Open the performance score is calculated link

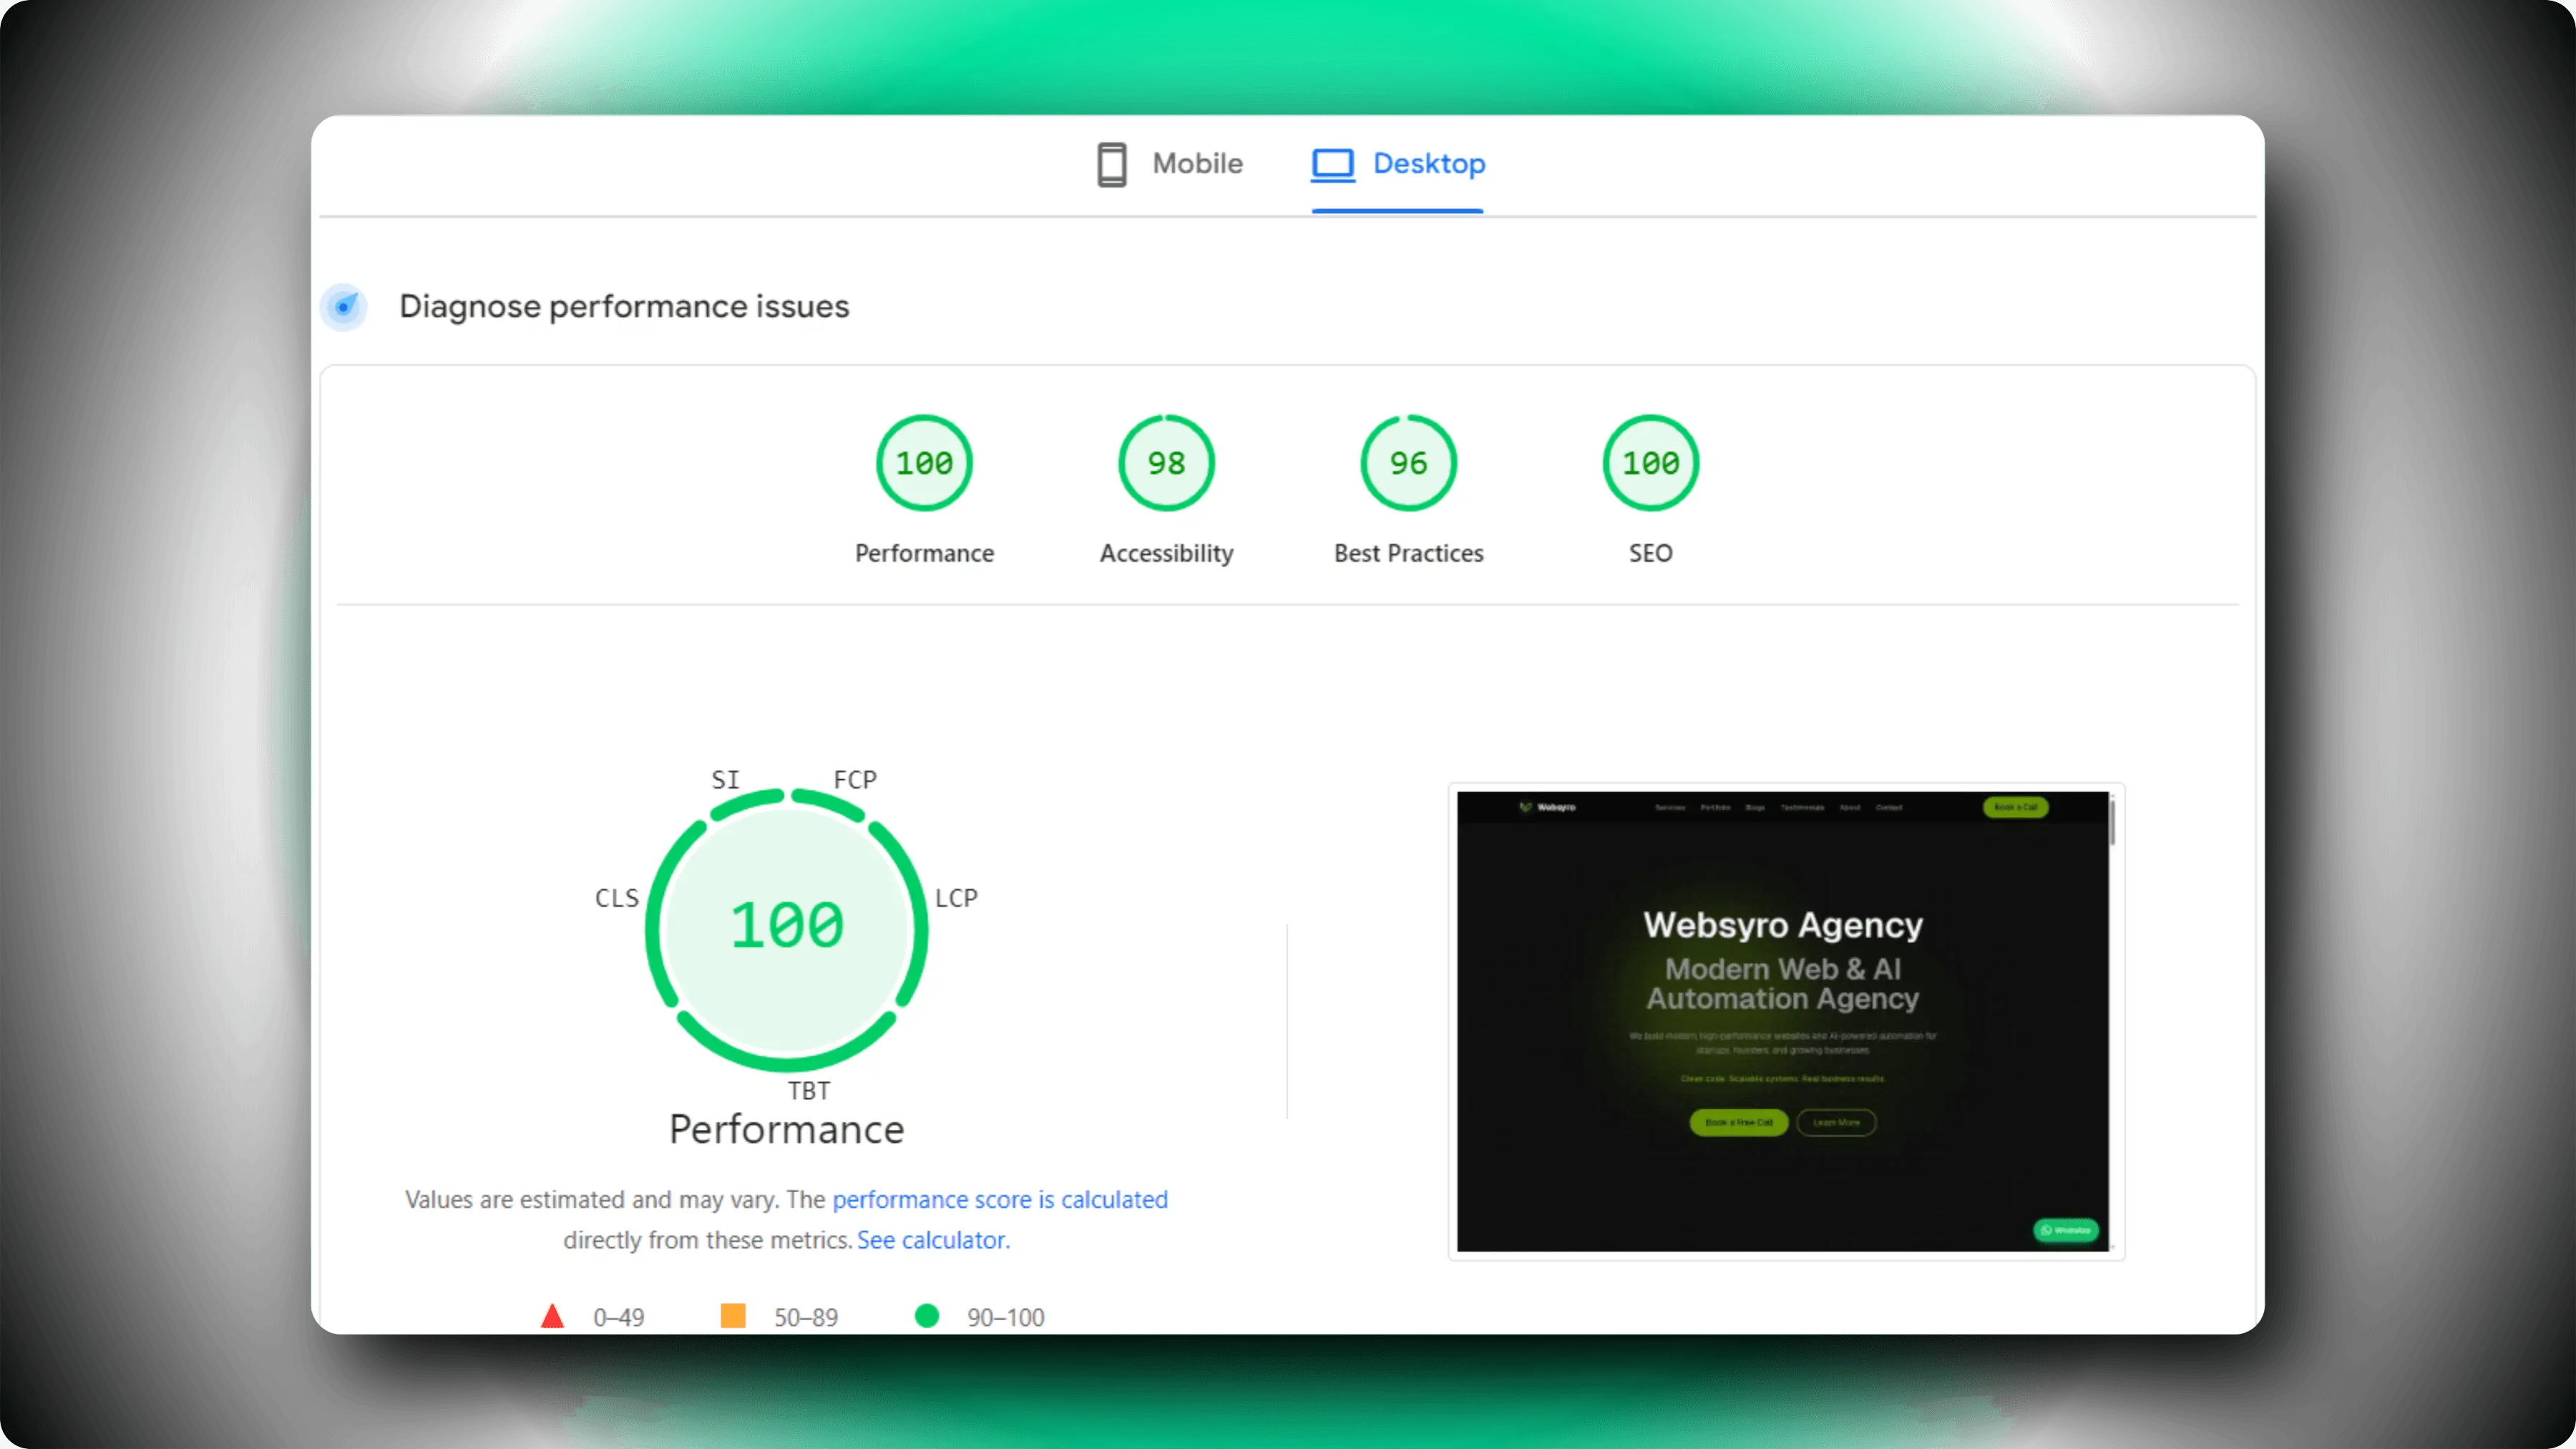tap(999, 1199)
